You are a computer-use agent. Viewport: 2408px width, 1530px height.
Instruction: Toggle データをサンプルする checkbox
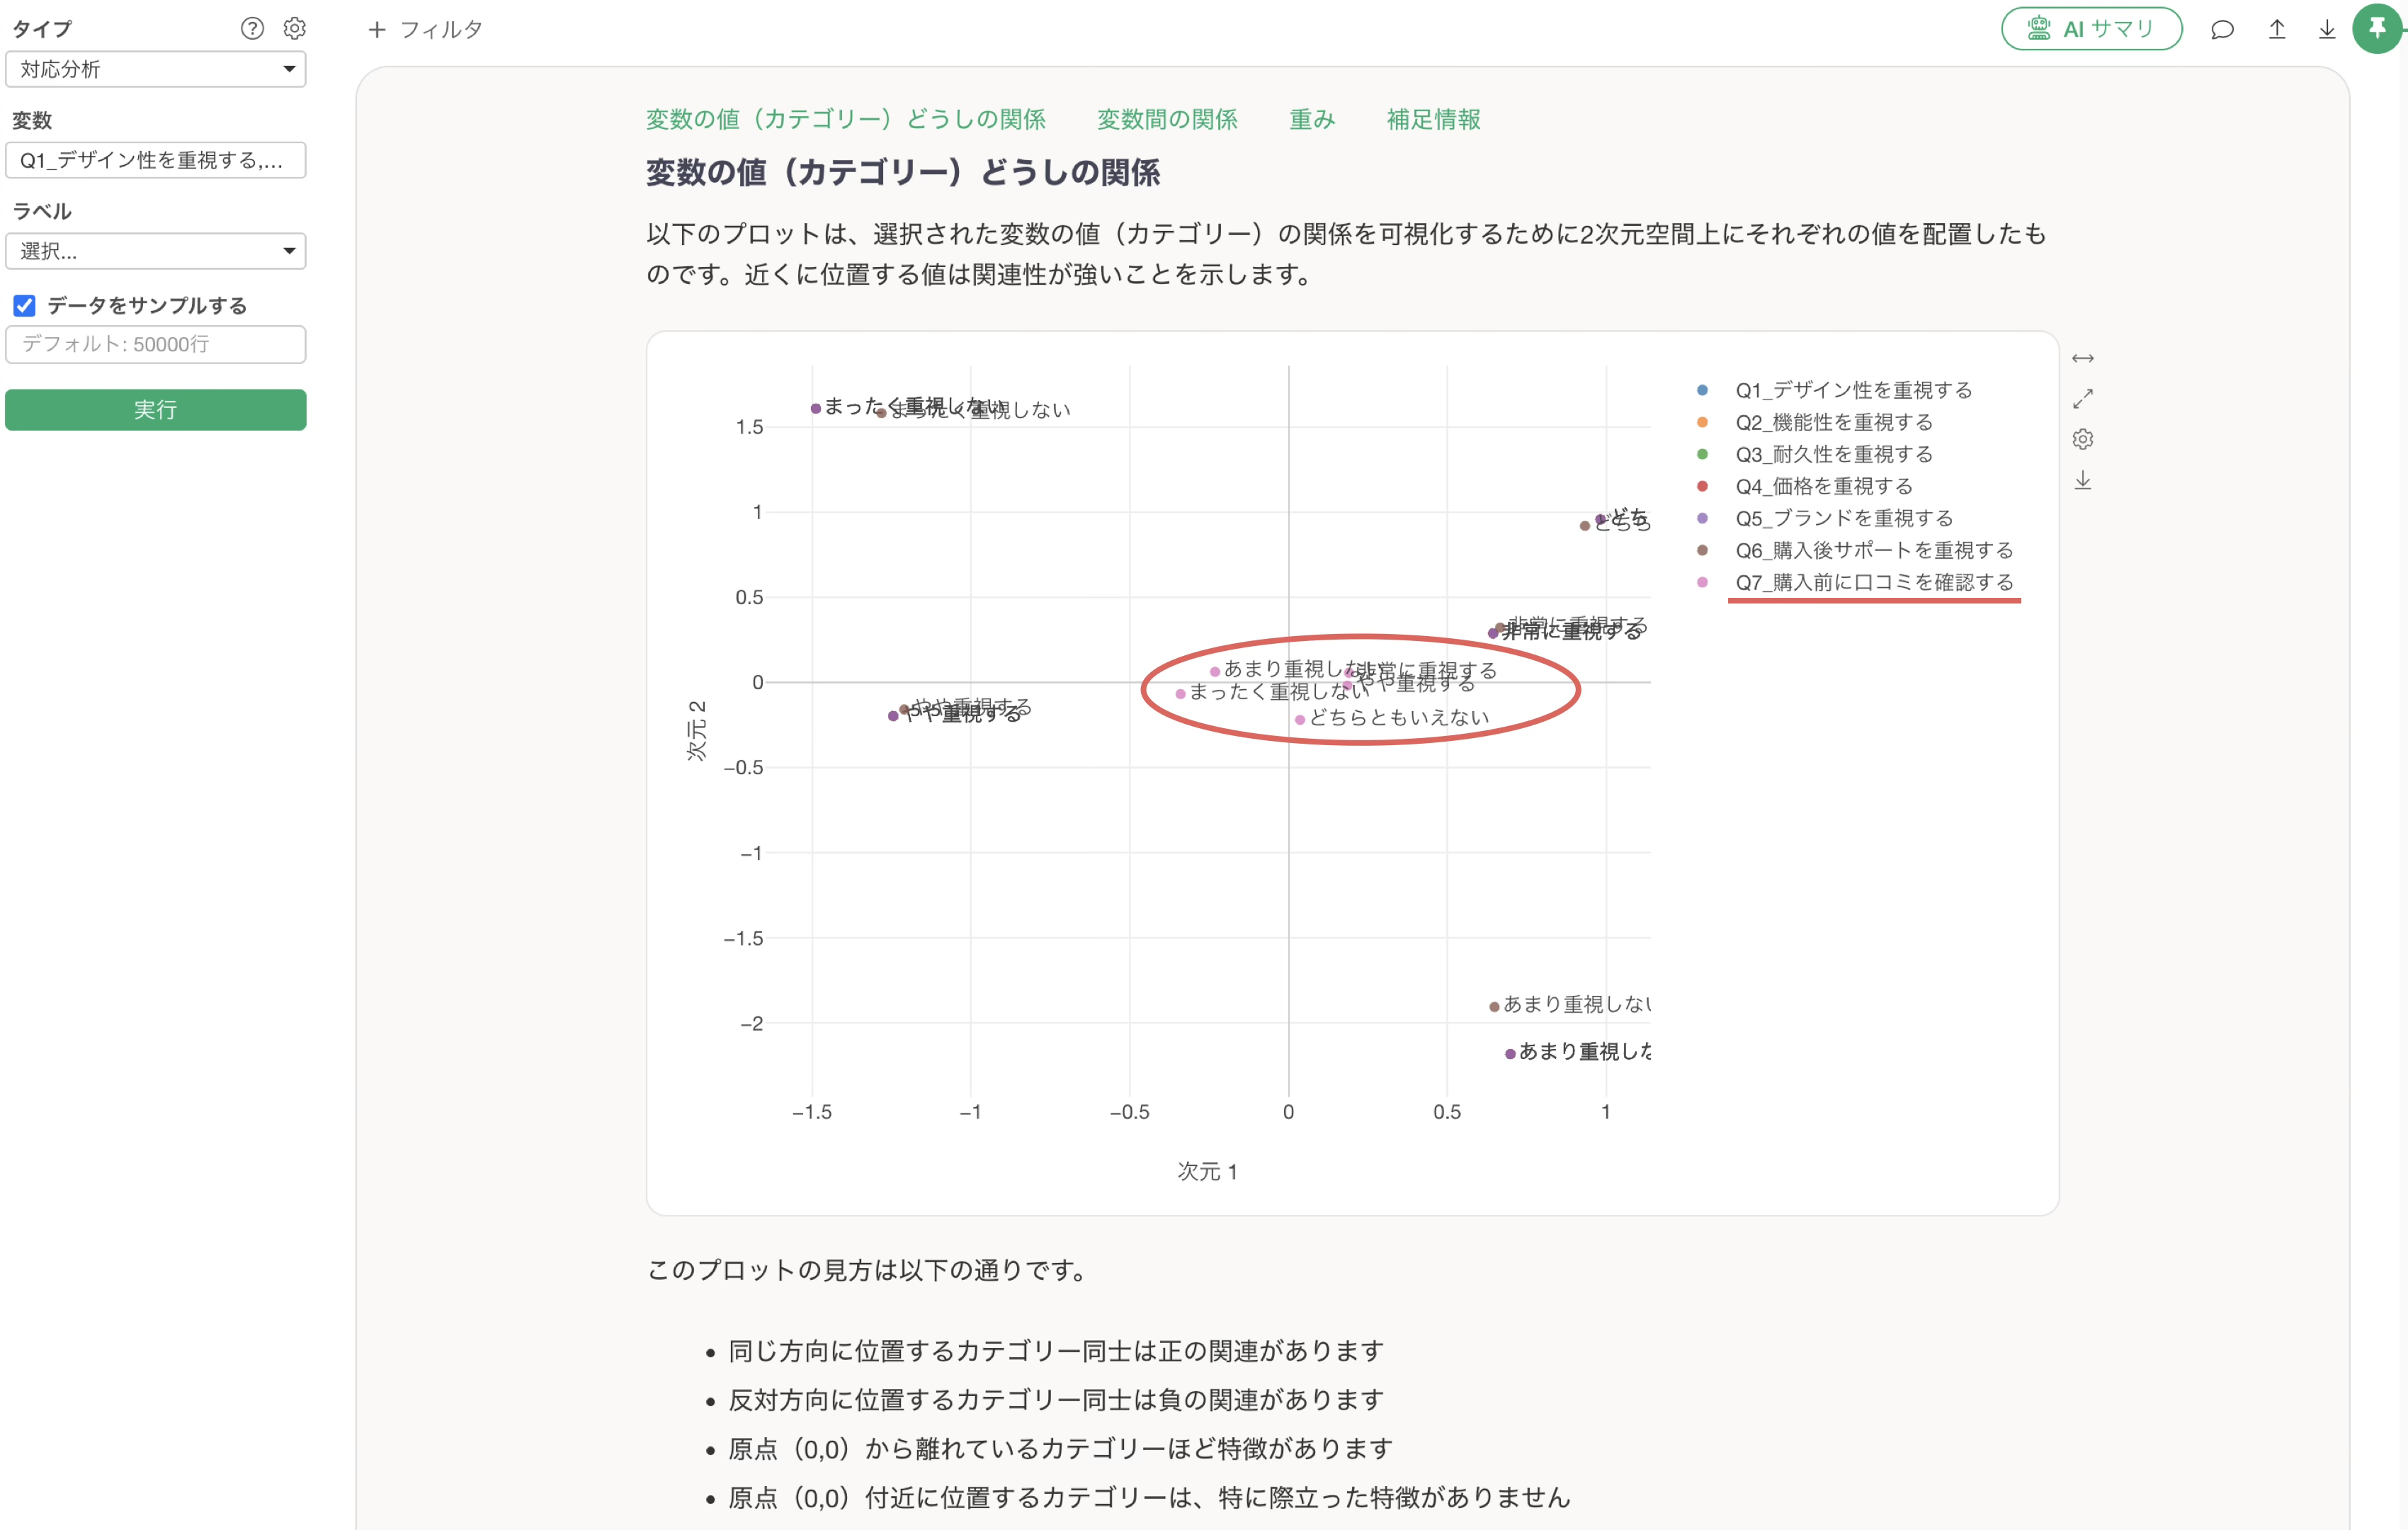25,305
